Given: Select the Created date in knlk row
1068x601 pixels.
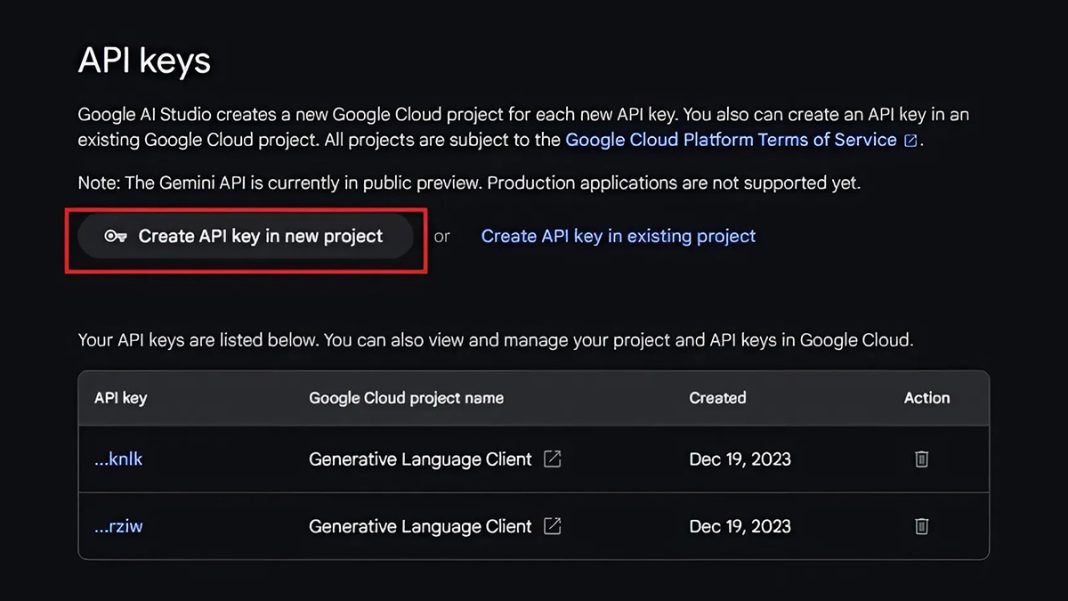Looking at the screenshot, I should (739, 459).
